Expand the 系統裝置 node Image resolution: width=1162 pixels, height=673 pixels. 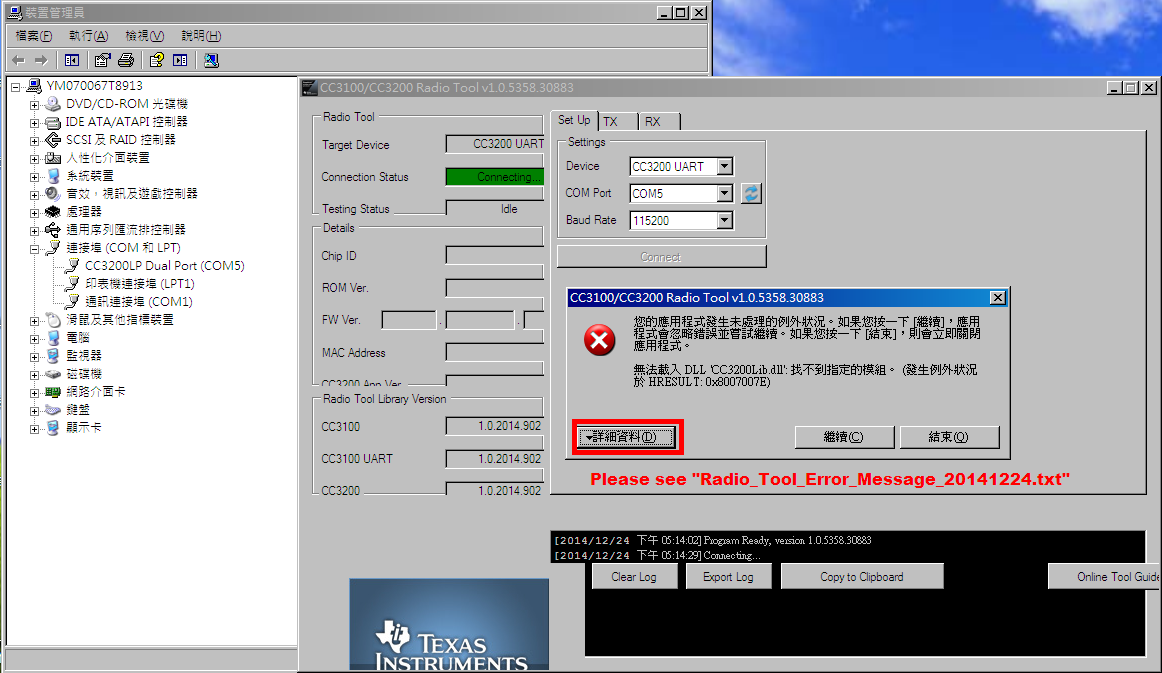[x=34, y=176]
